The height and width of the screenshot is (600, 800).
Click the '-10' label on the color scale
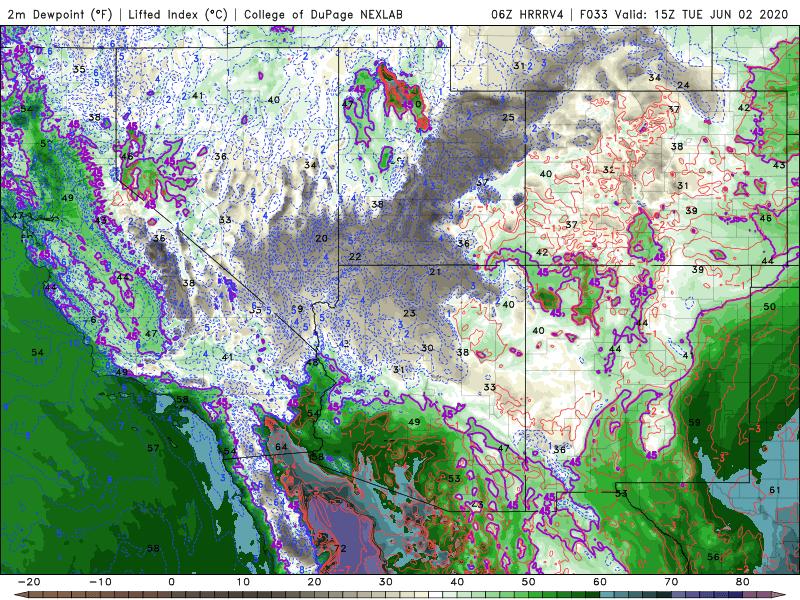pos(100,582)
